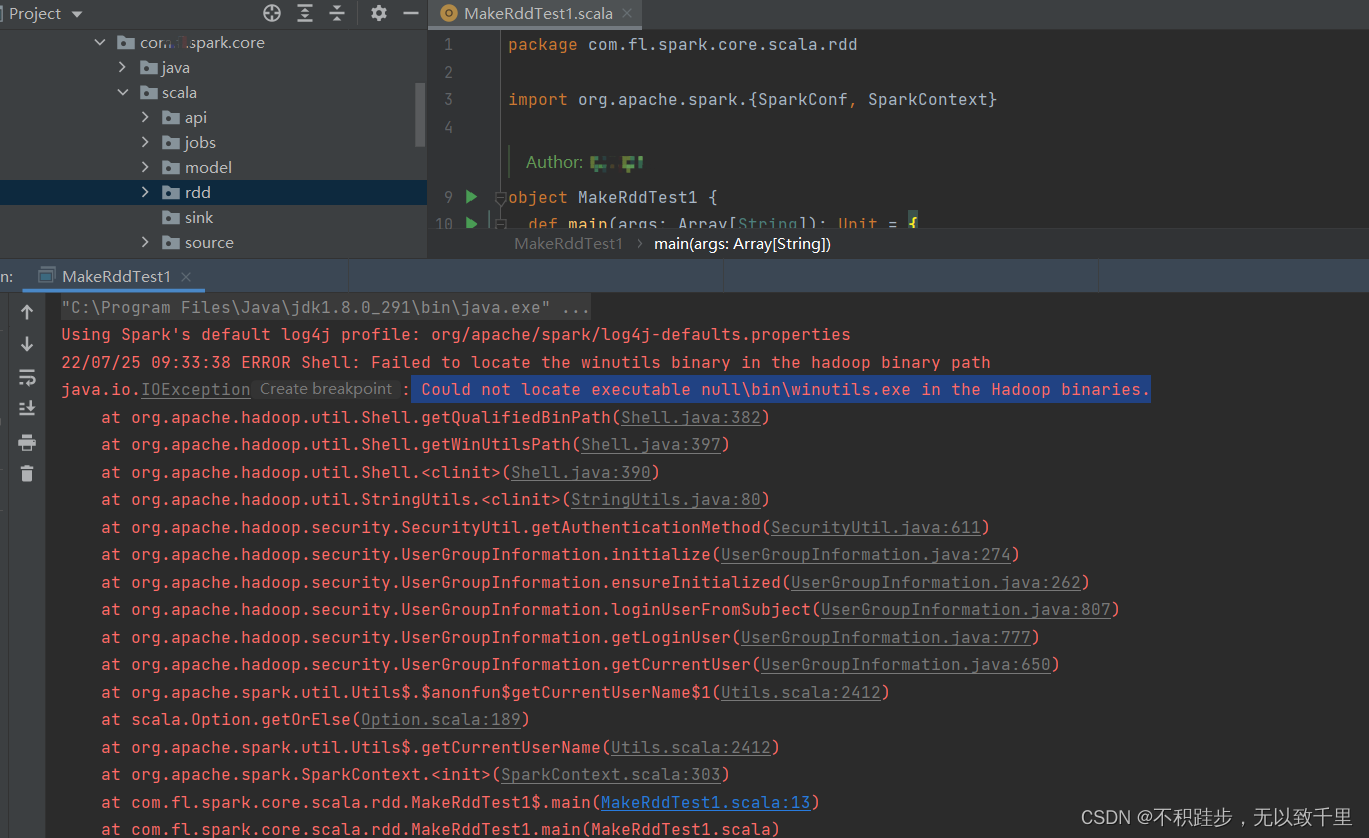Open the UserGroupInformation.java:274 link
This screenshot has width=1369, height=838.
coord(866,555)
